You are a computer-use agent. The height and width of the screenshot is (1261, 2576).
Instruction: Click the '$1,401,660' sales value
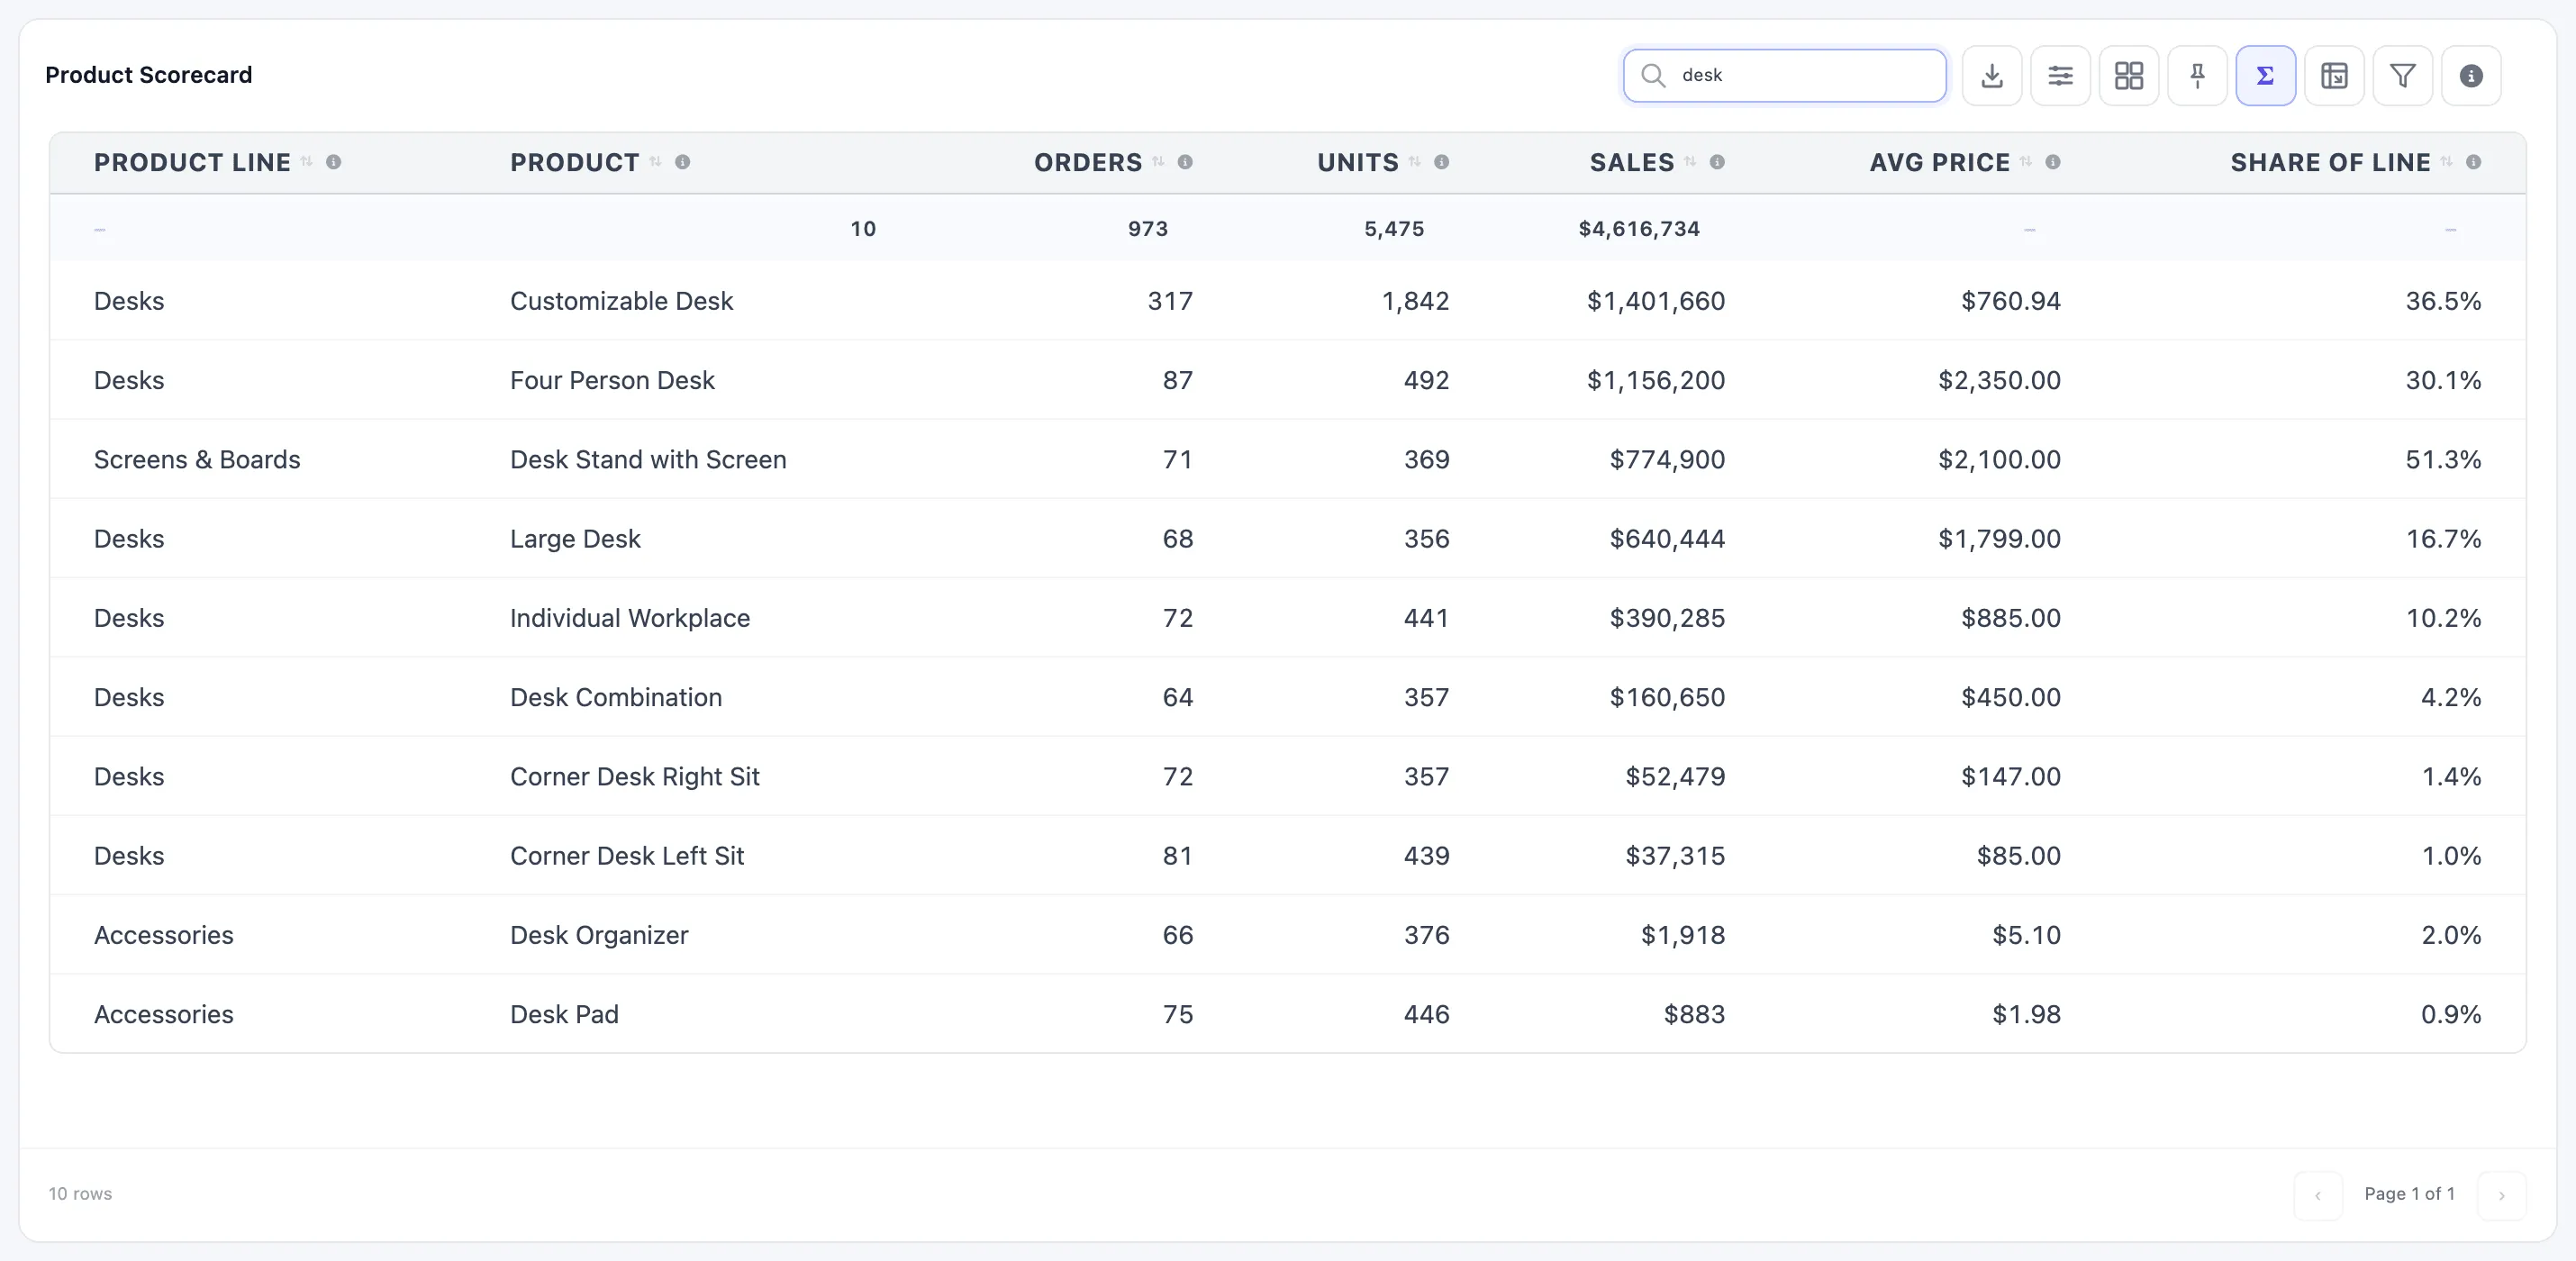pyautogui.click(x=1656, y=301)
